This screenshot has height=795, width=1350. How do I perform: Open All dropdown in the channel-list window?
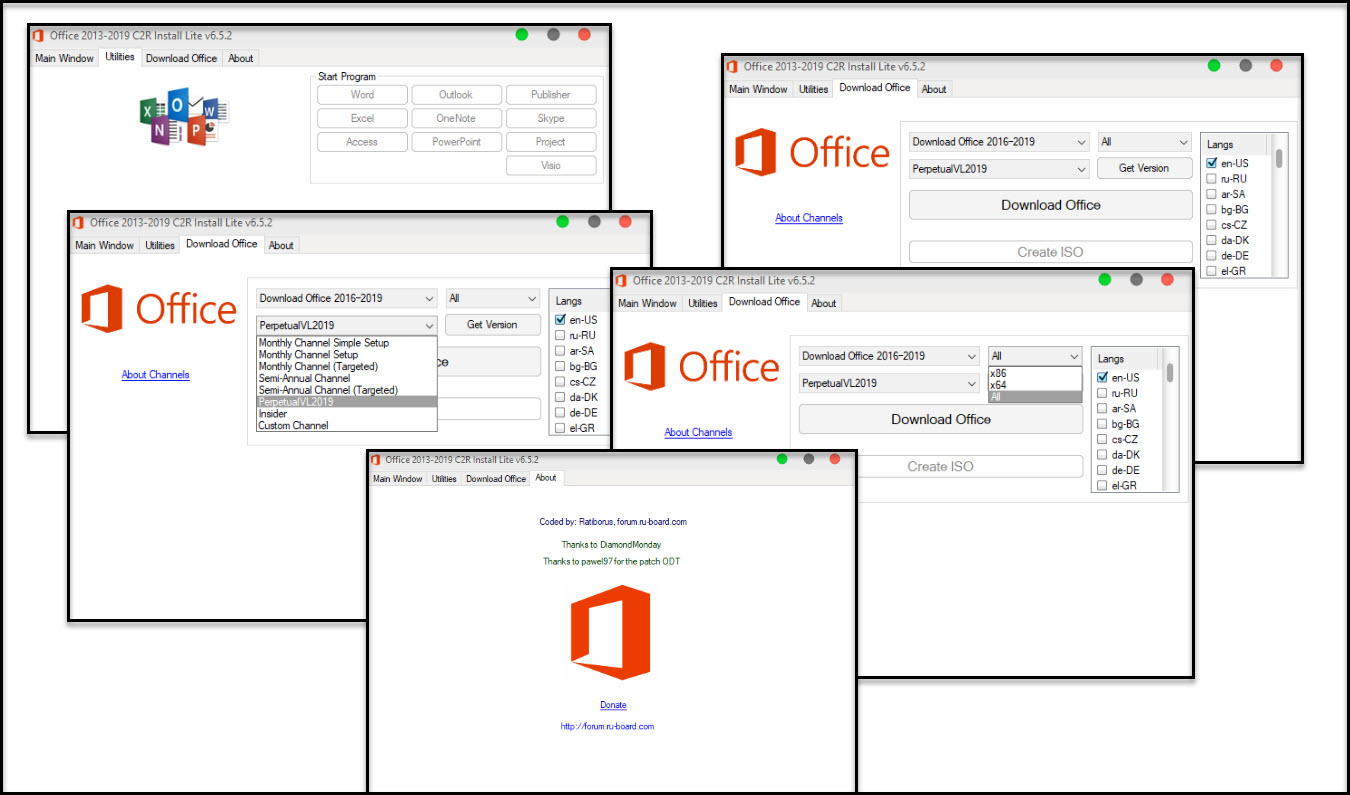tap(493, 298)
